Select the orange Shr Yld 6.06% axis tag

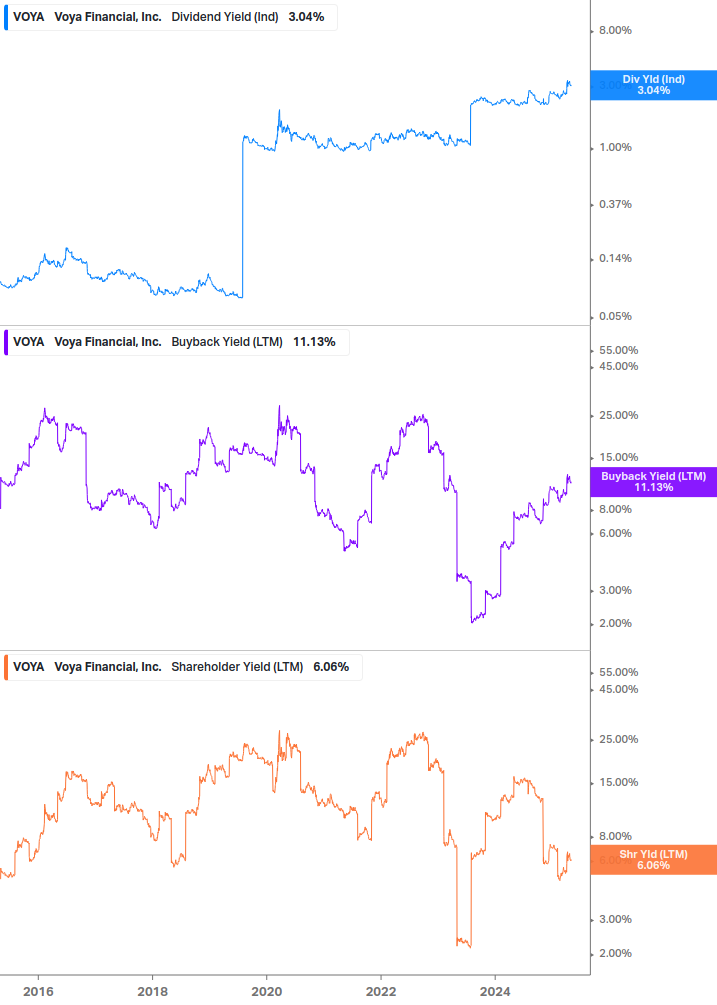point(654,860)
